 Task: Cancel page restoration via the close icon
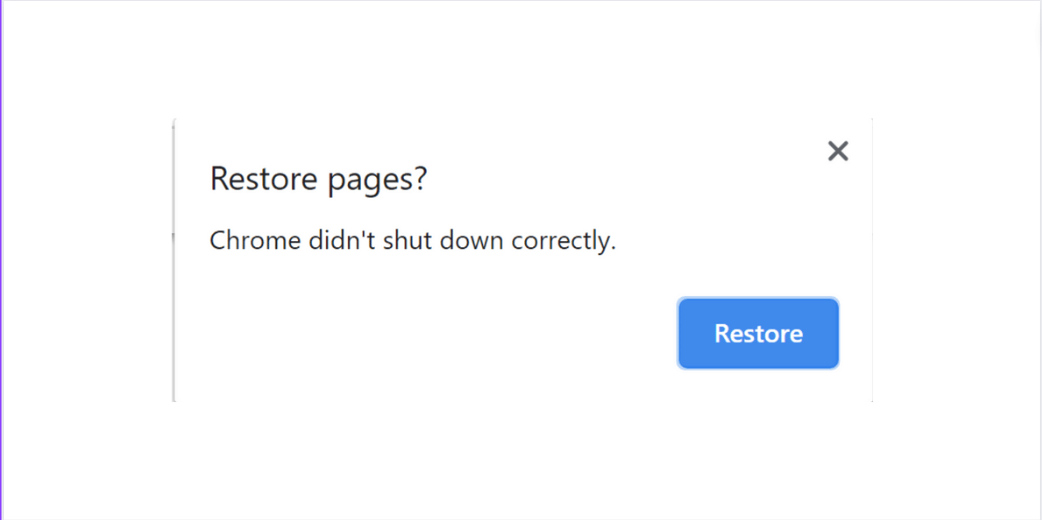click(838, 151)
